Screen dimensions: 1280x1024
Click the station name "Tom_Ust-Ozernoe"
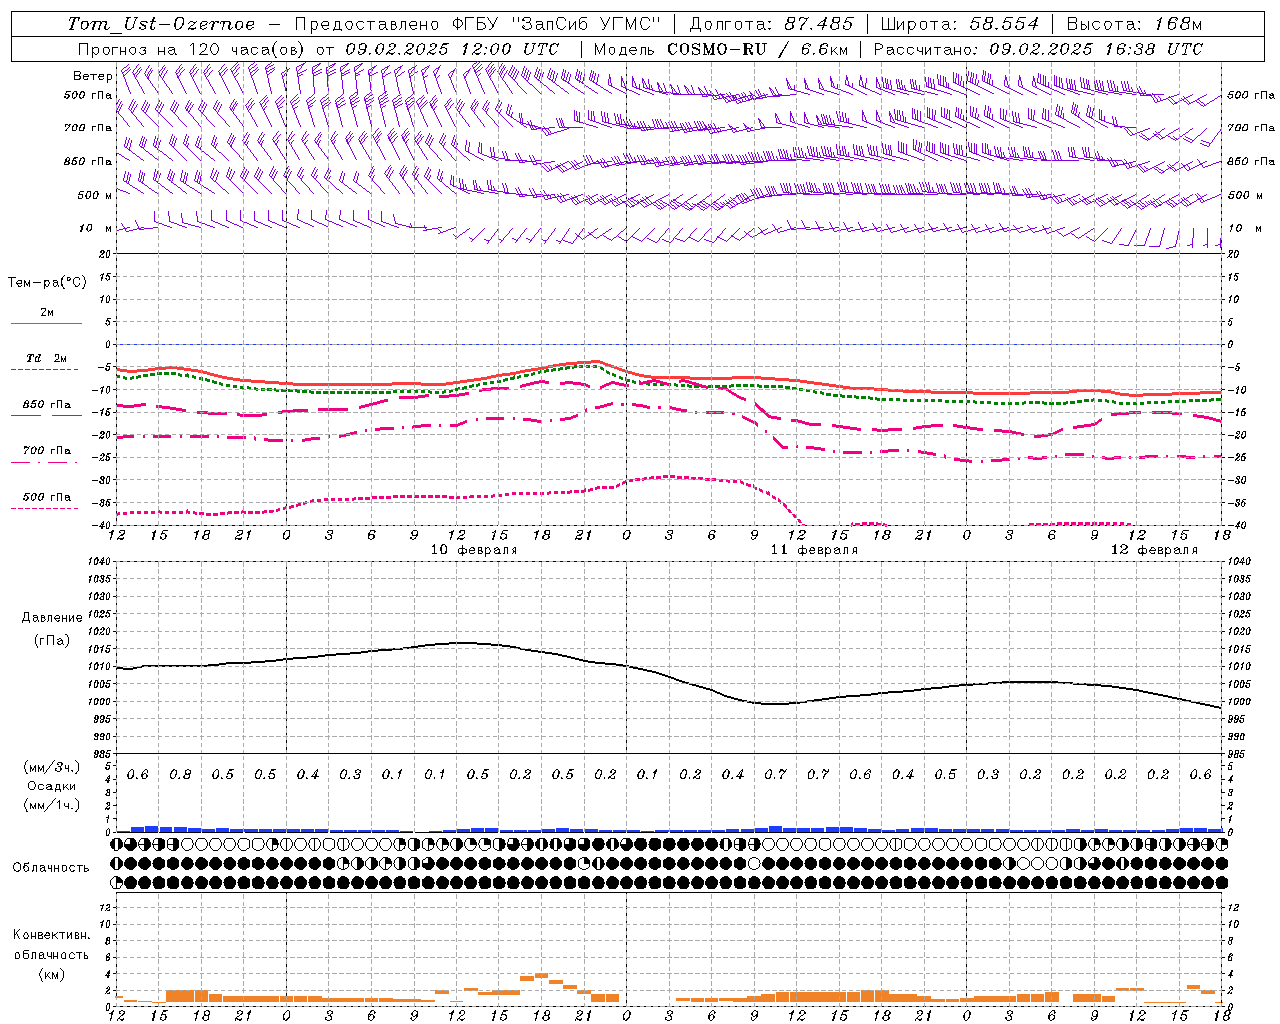tap(161, 24)
